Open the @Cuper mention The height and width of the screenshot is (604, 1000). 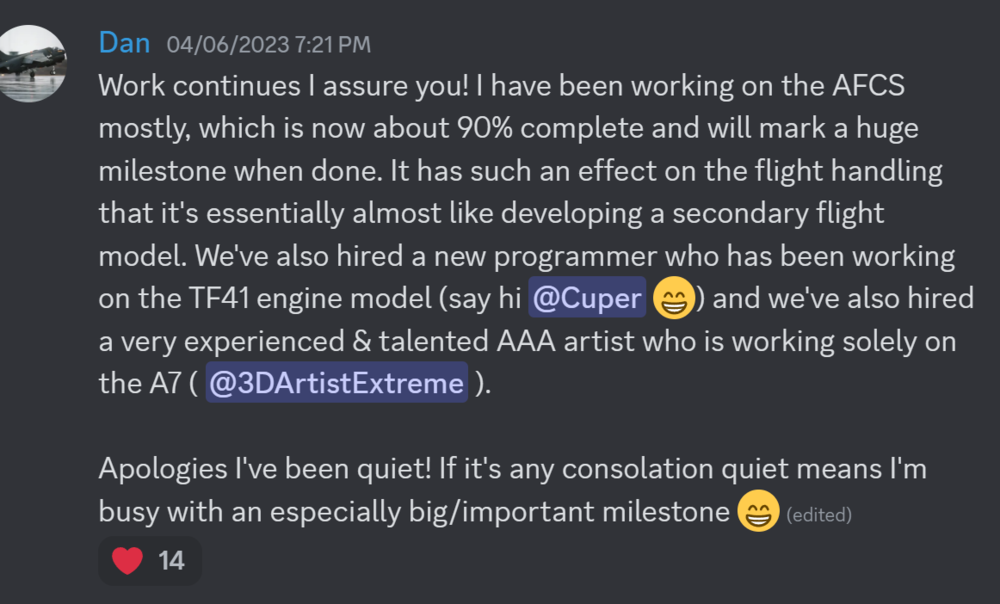[585, 298]
